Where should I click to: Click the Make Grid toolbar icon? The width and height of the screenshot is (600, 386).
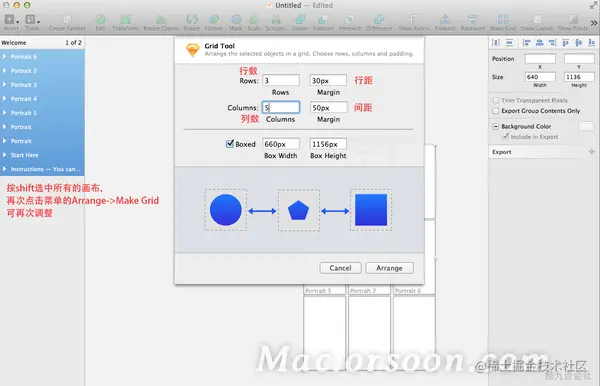(503, 20)
